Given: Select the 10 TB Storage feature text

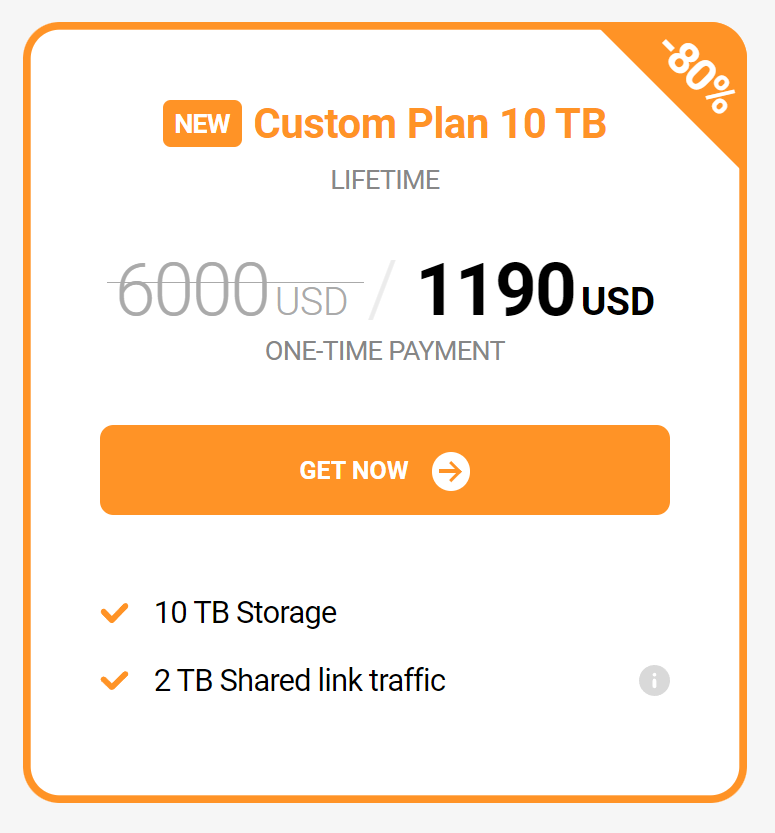Looking at the screenshot, I should pyautogui.click(x=245, y=613).
